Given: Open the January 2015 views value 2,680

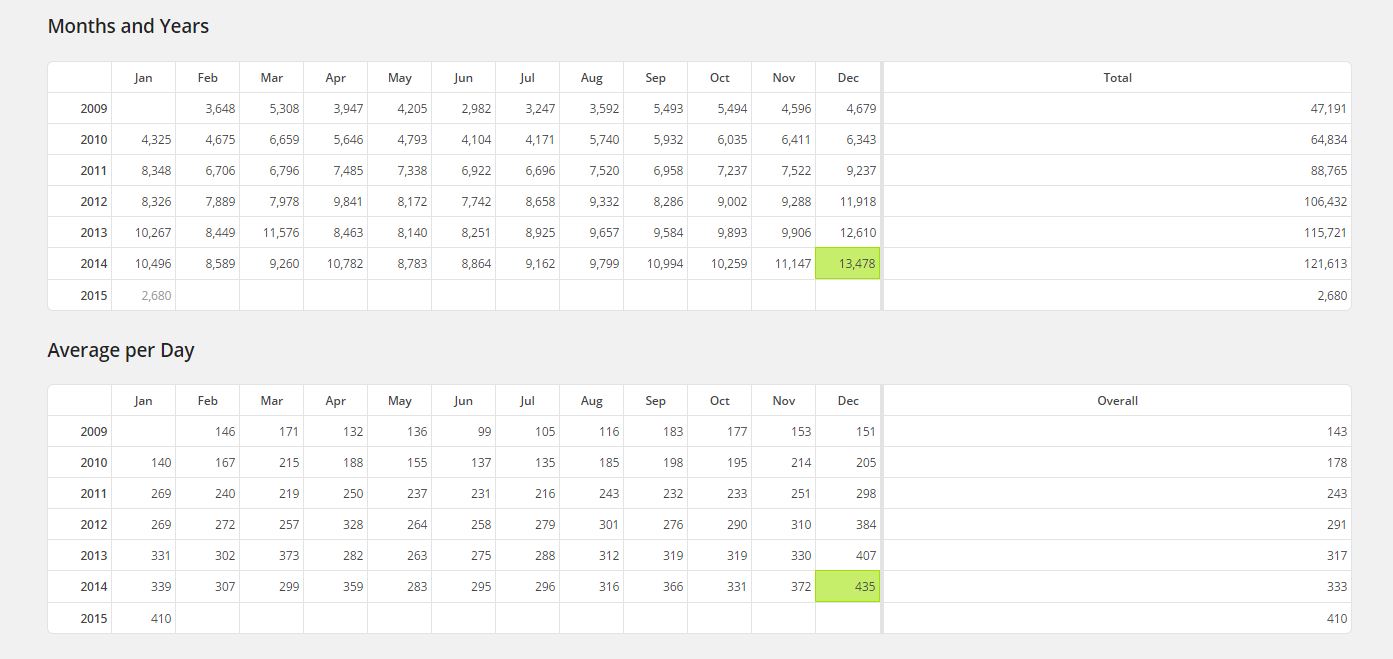Looking at the screenshot, I should pyautogui.click(x=157, y=295).
